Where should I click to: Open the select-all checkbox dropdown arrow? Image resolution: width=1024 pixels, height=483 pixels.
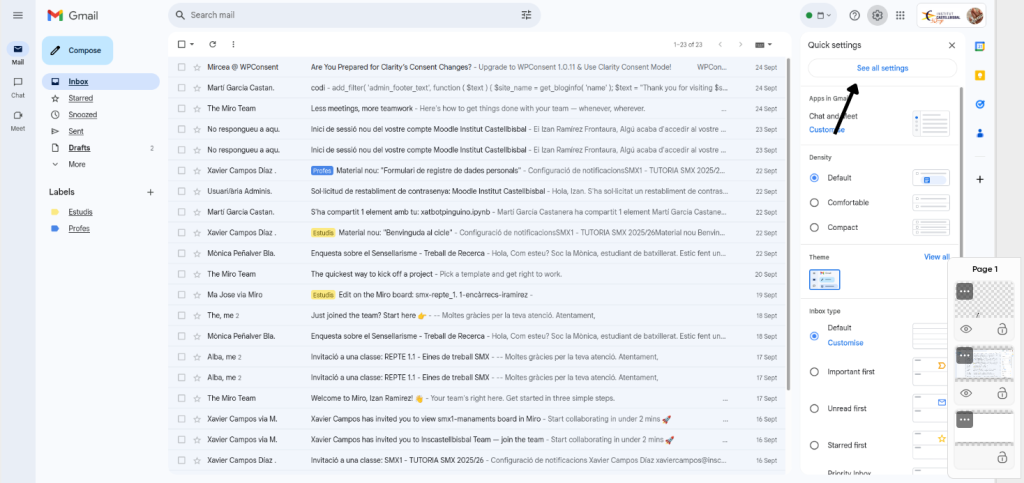(x=193, y=44)
